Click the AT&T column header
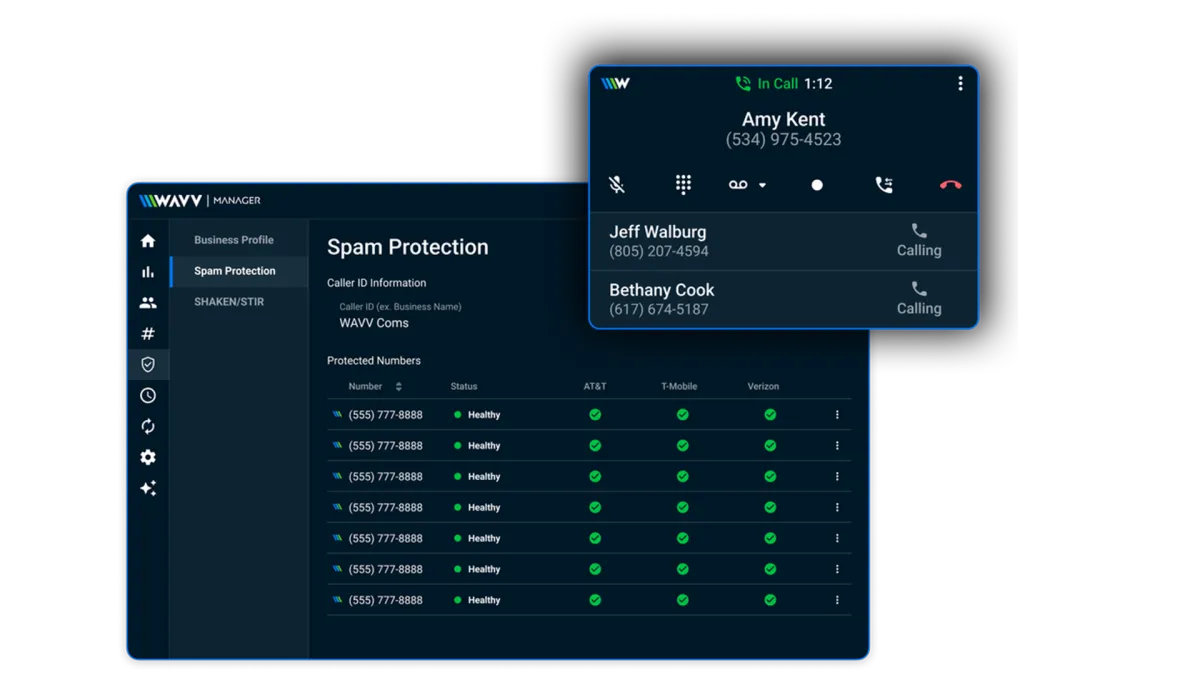1200x675 pixels. [x=595, y=386]
